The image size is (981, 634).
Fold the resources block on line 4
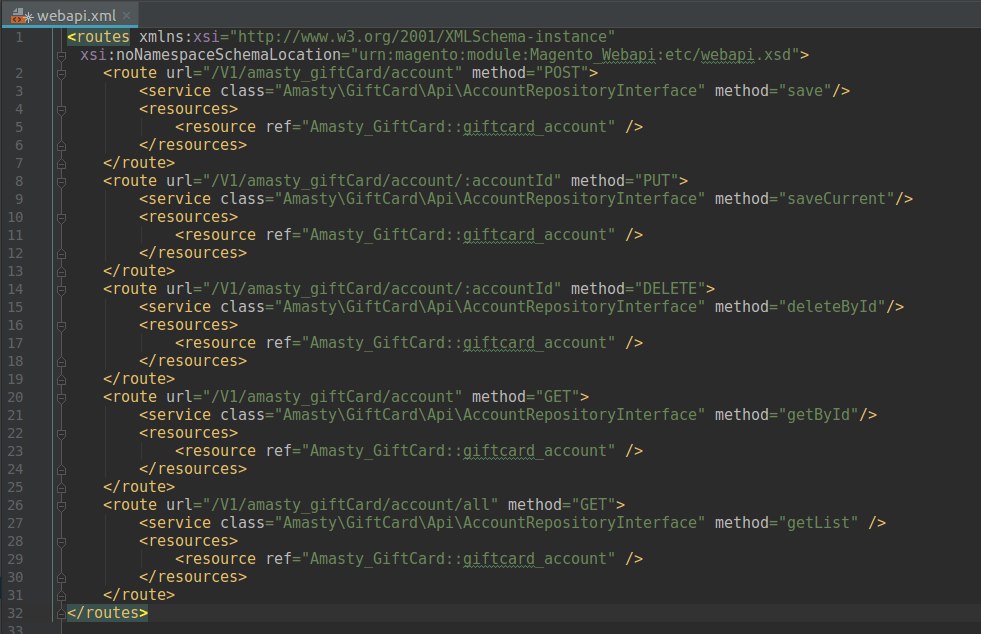[x=61, y=109]
